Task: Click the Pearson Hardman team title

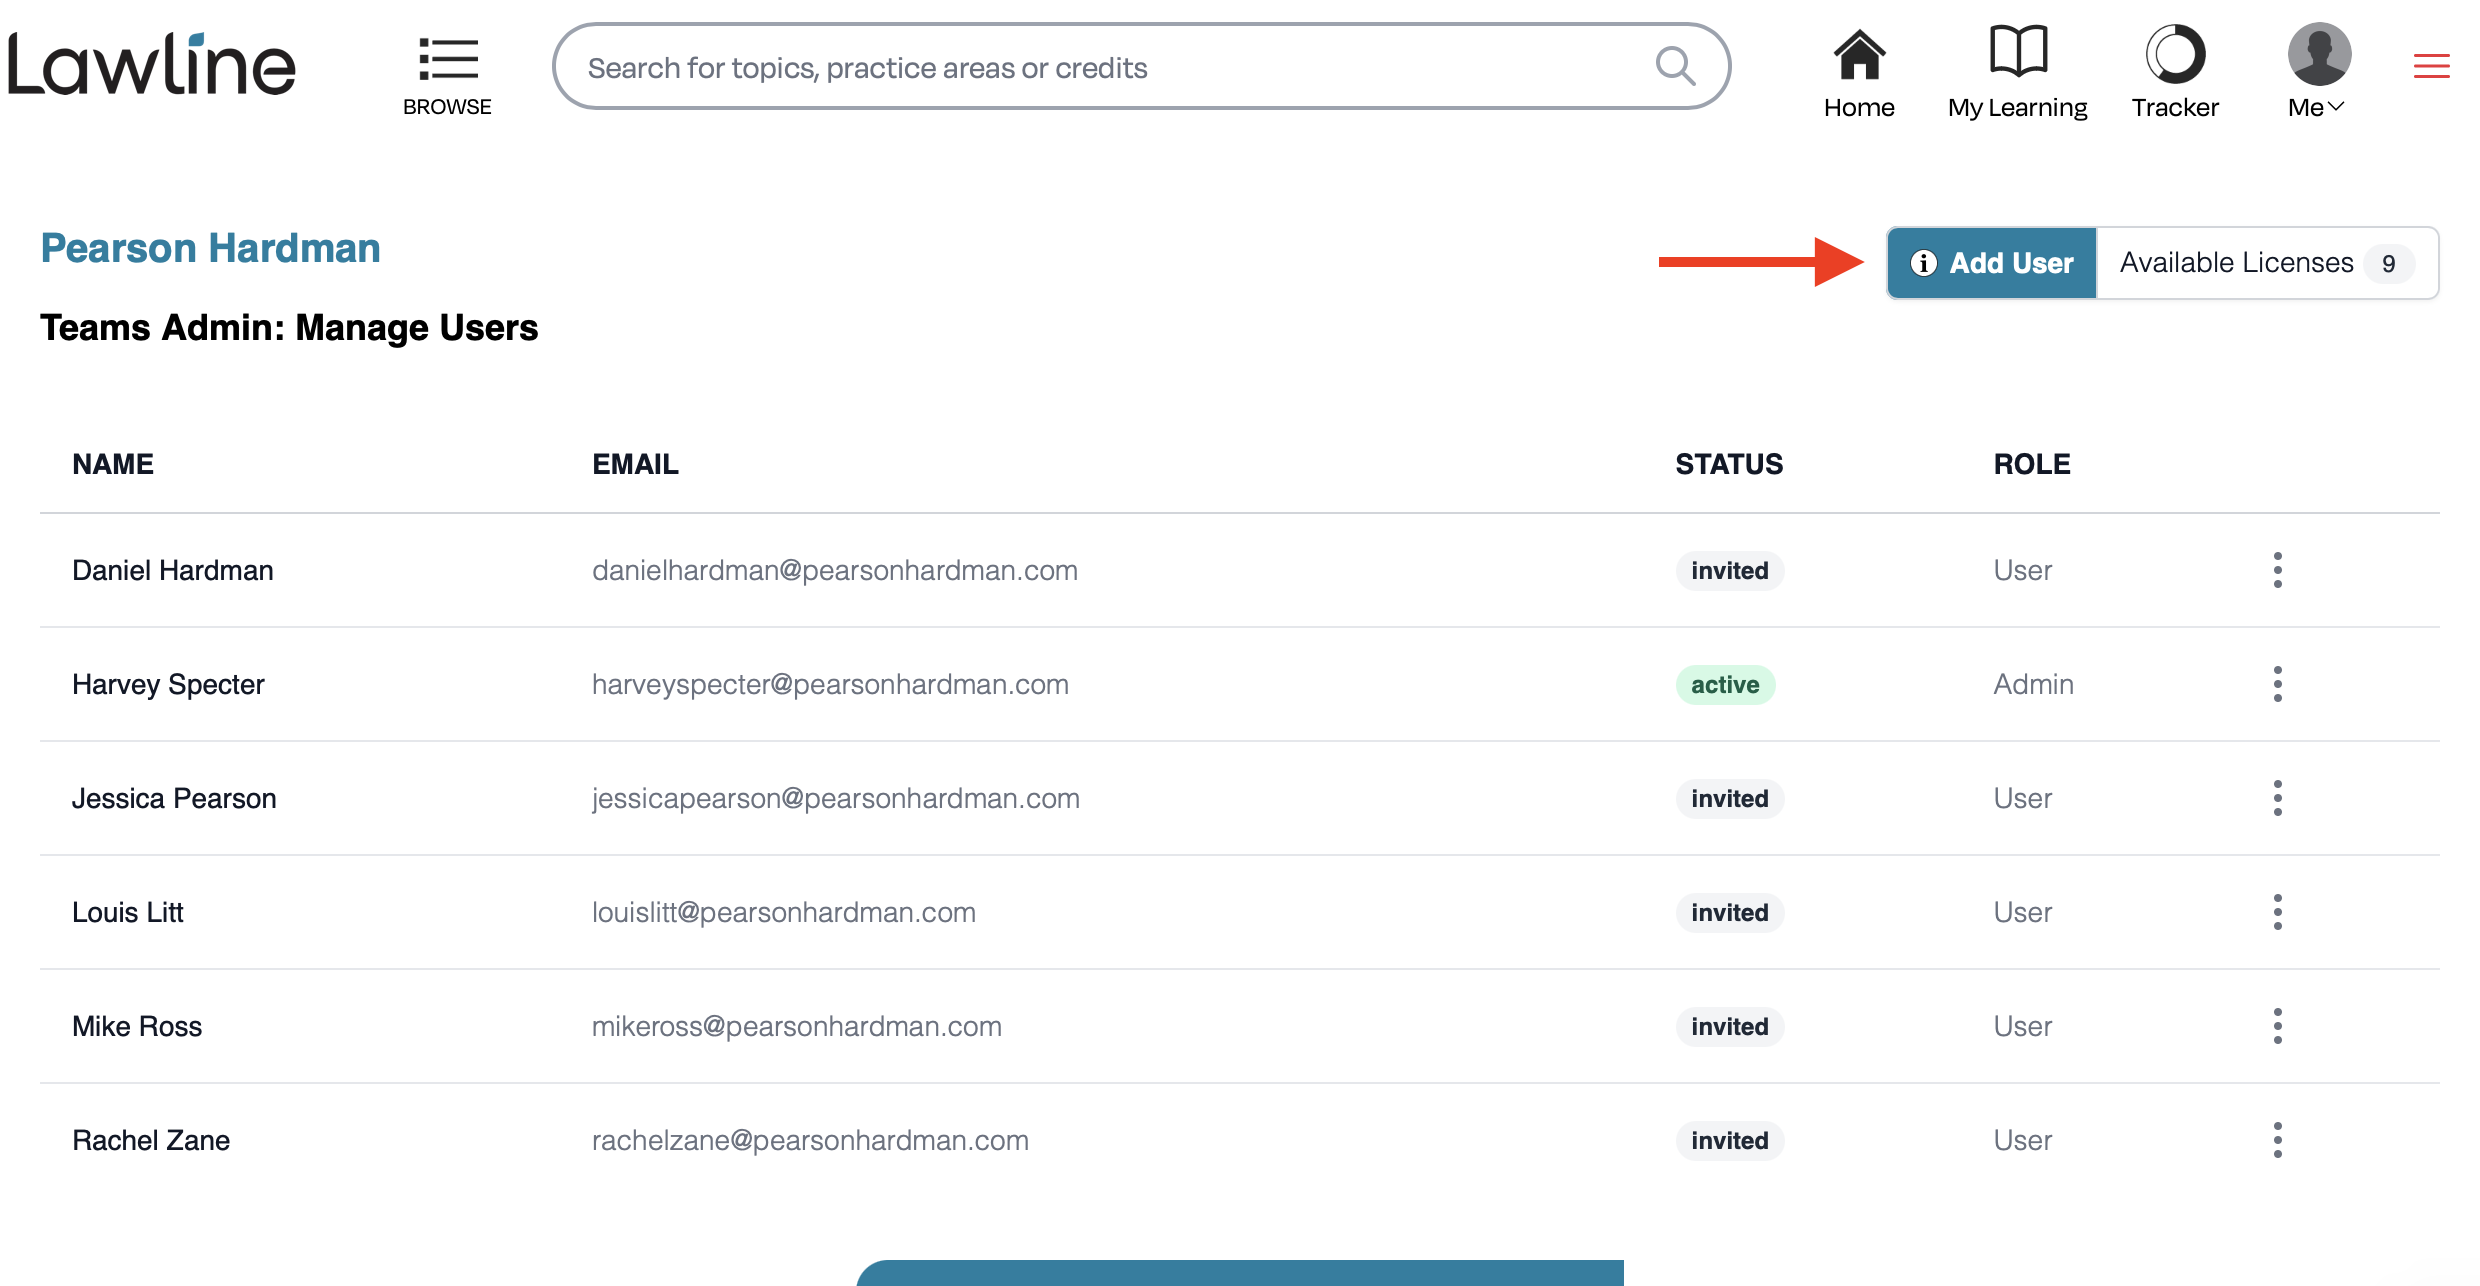Action: click(x=210, y=248)
